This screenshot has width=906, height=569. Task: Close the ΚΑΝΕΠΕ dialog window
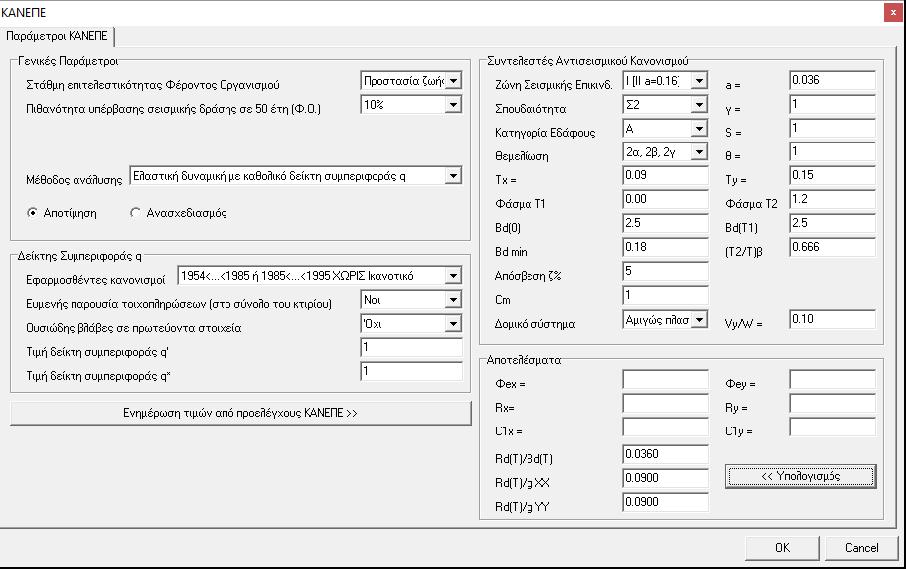[x=893, y=13]
